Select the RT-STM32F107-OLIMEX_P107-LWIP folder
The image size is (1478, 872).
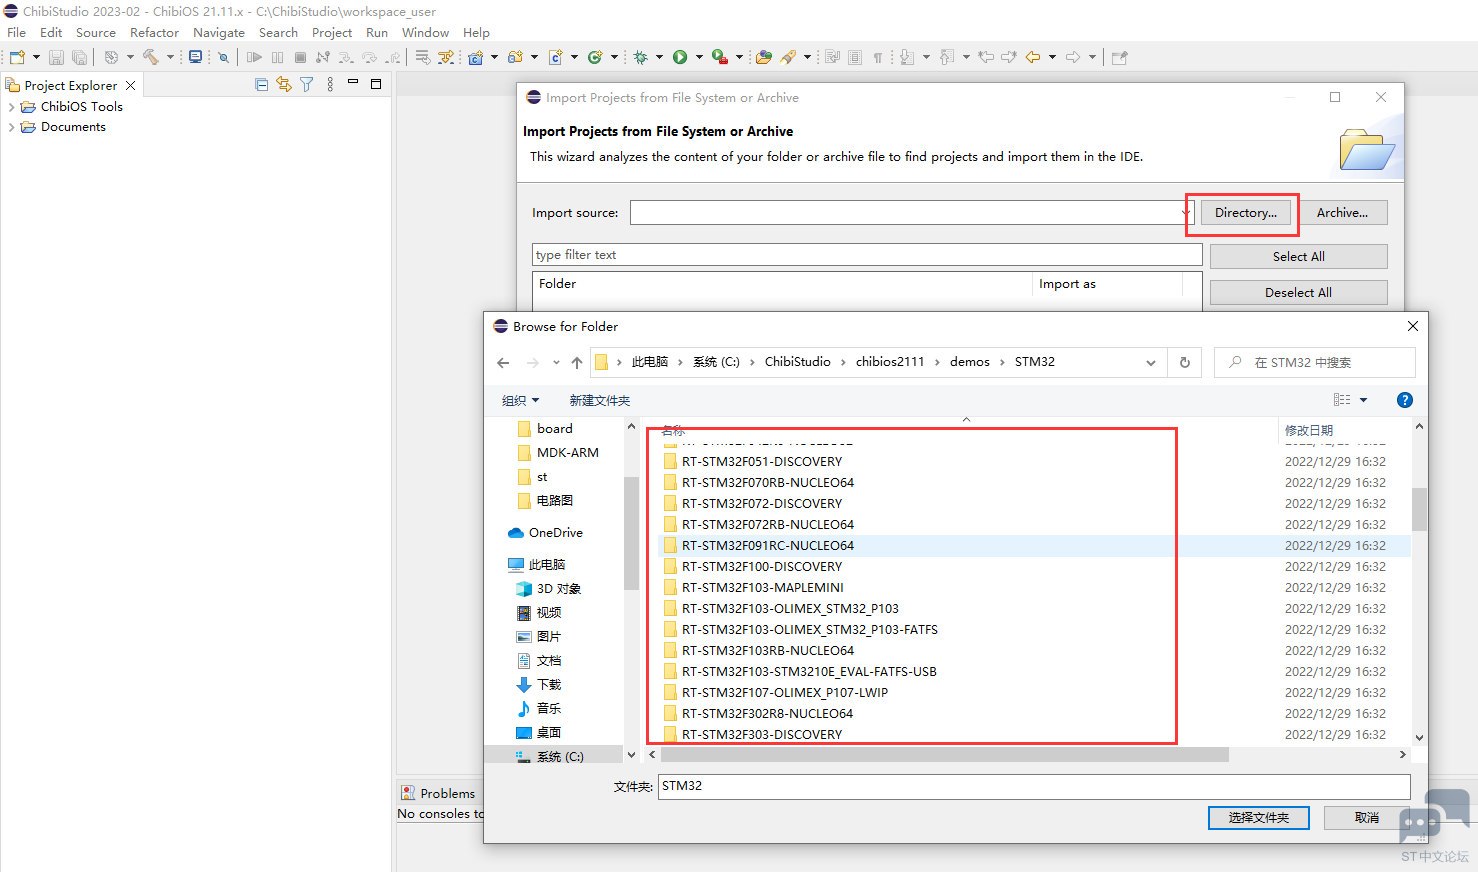pyautogui.click(x=785, y=693)
